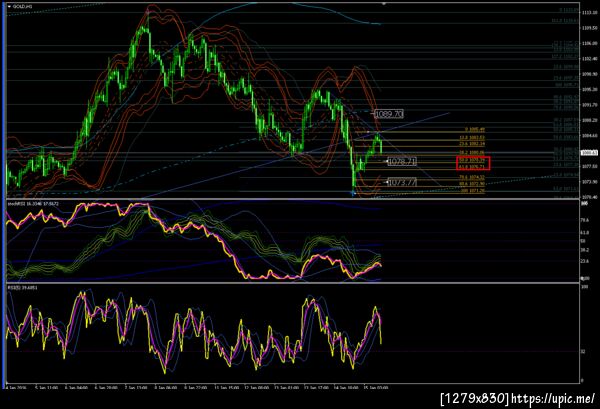Select the 1089.70 price label
This screenshot has width=600, height=409.
389,114
